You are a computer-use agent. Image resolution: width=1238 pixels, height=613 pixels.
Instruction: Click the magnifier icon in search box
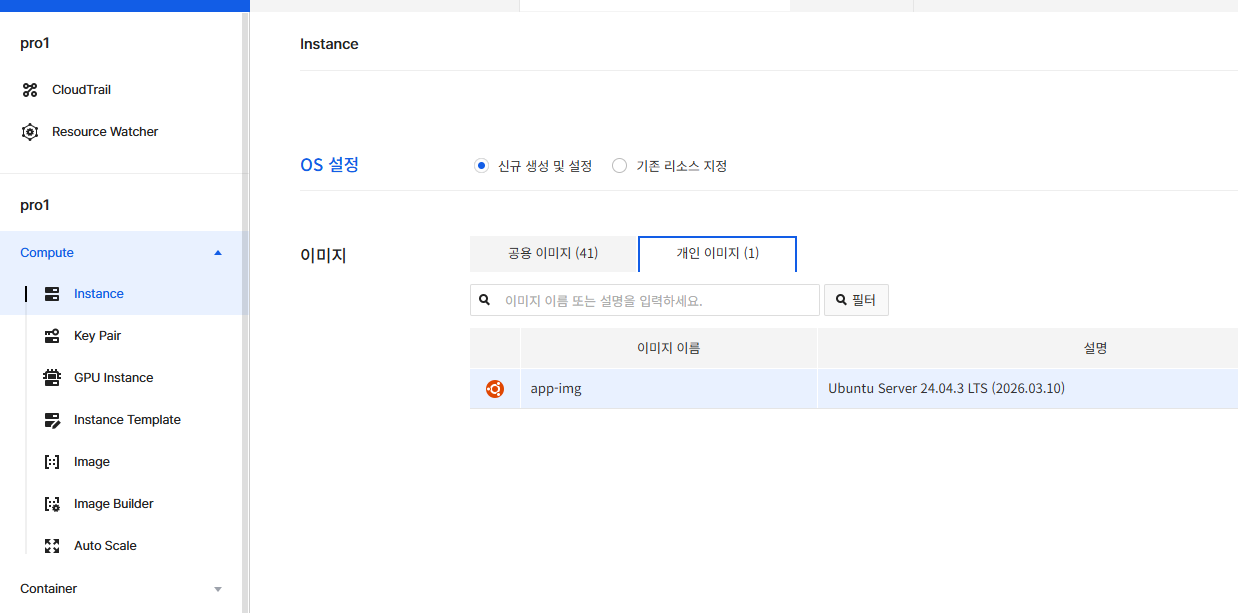(x=485, y=300)
